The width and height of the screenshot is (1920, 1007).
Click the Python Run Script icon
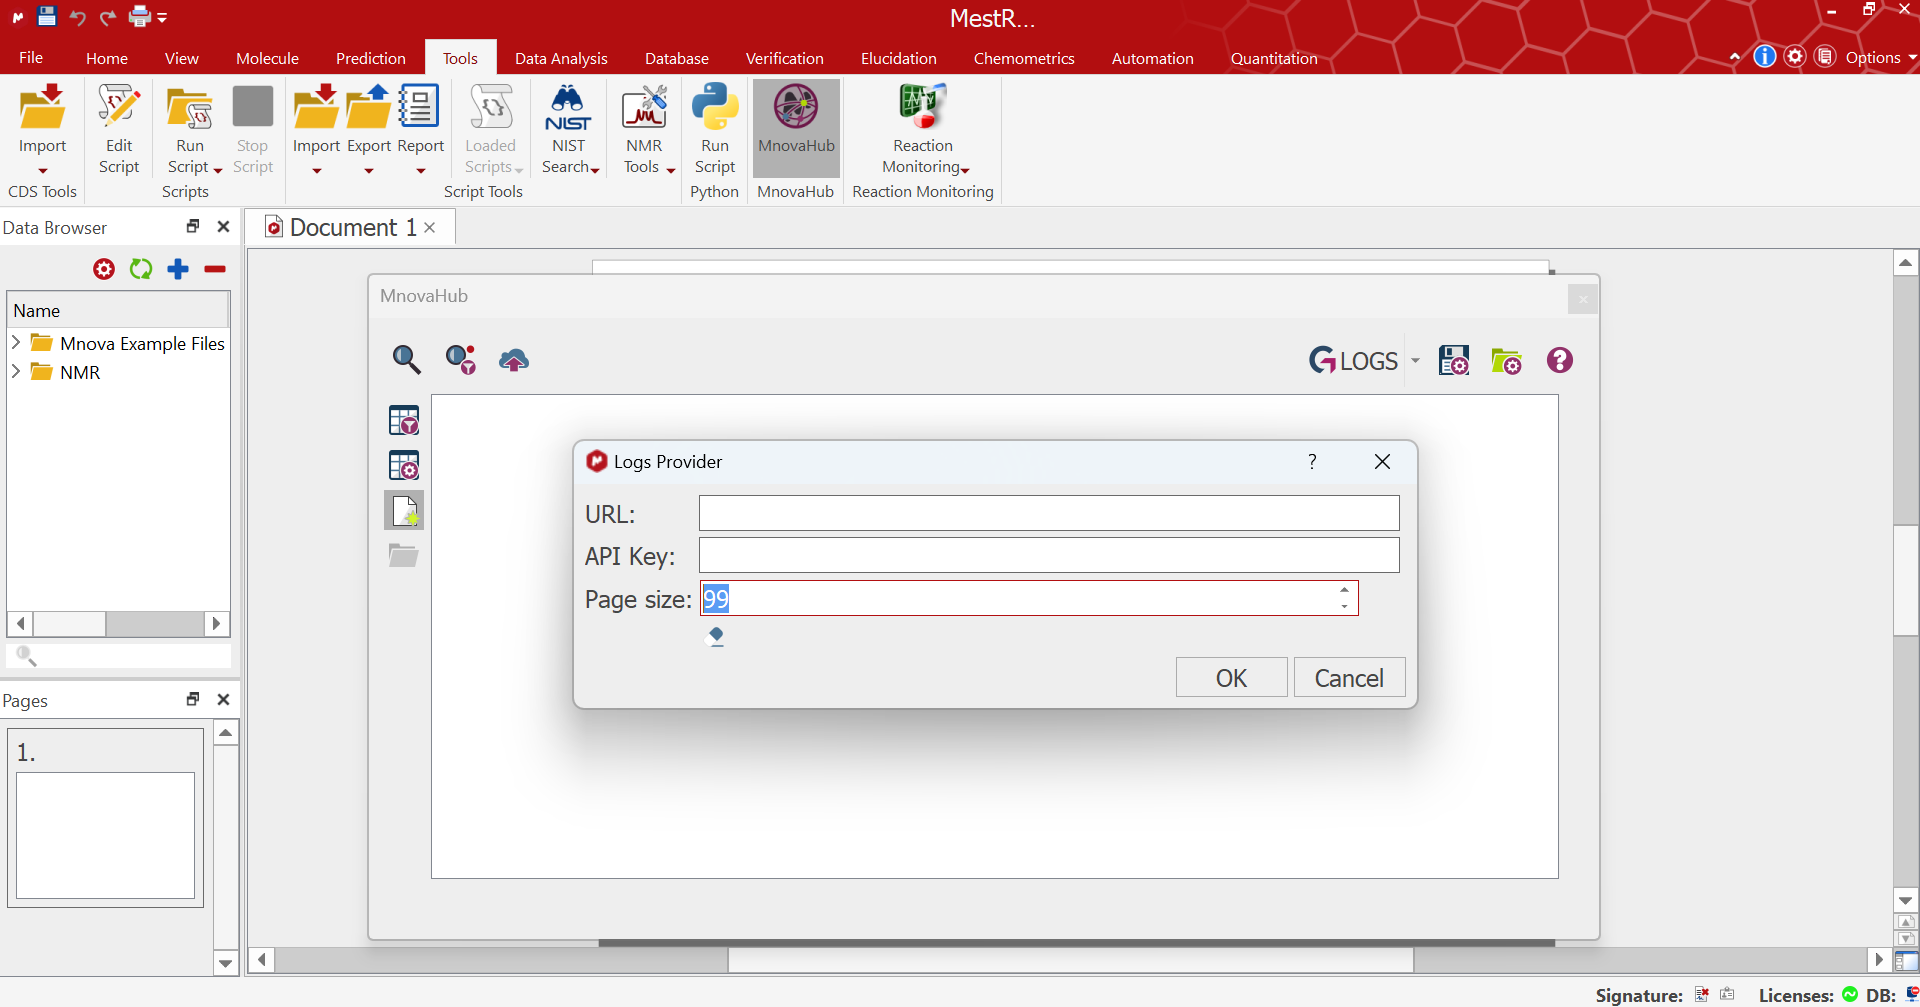pos(715,107)
